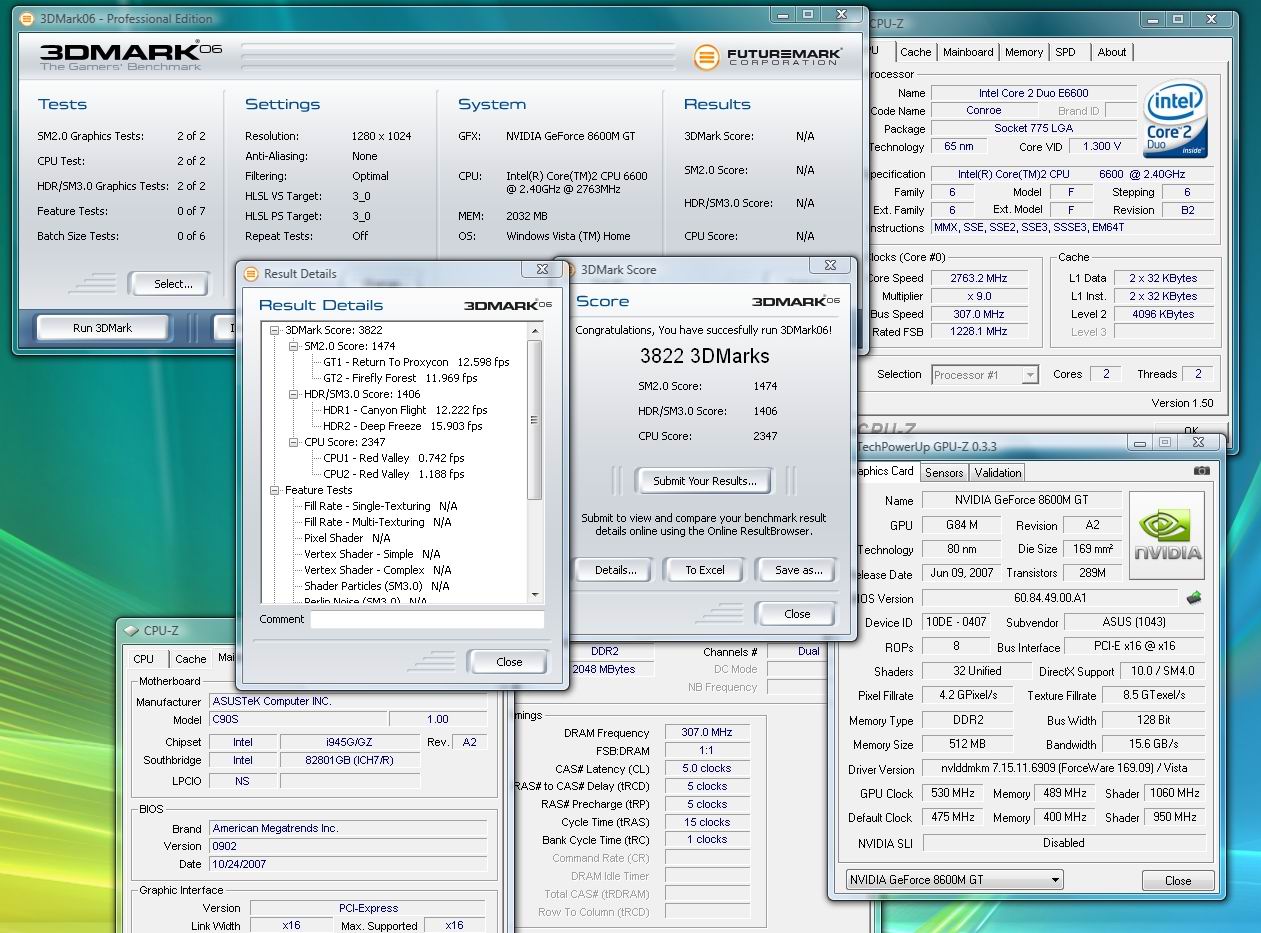Open the About tab in CPU-Z

point(1112,52)
